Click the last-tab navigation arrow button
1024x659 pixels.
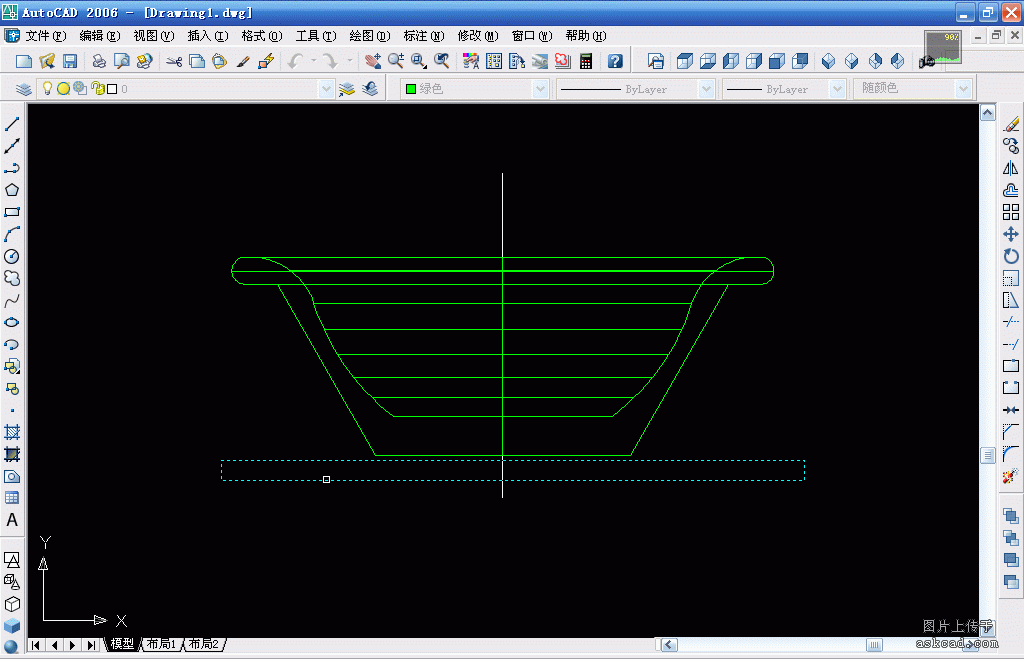(91, 645)
